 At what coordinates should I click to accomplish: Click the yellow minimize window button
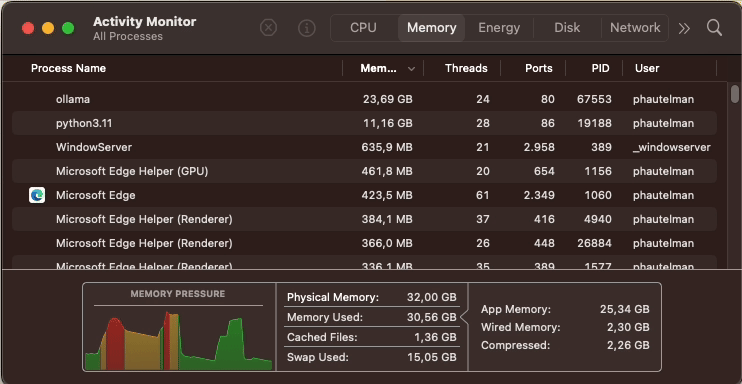[48, 28]
